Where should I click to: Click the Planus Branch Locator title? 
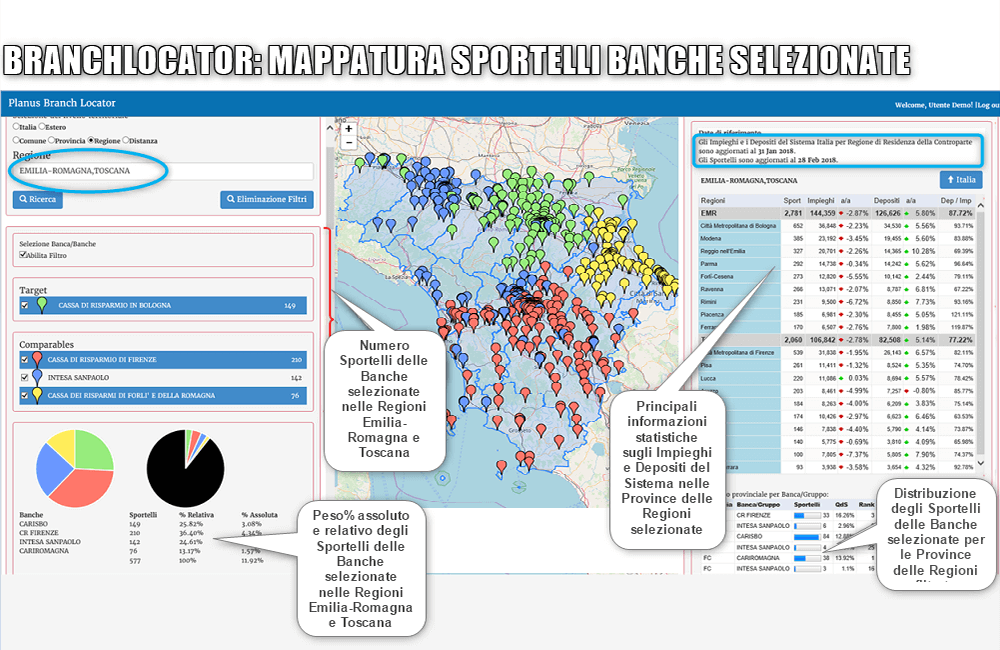62,103
